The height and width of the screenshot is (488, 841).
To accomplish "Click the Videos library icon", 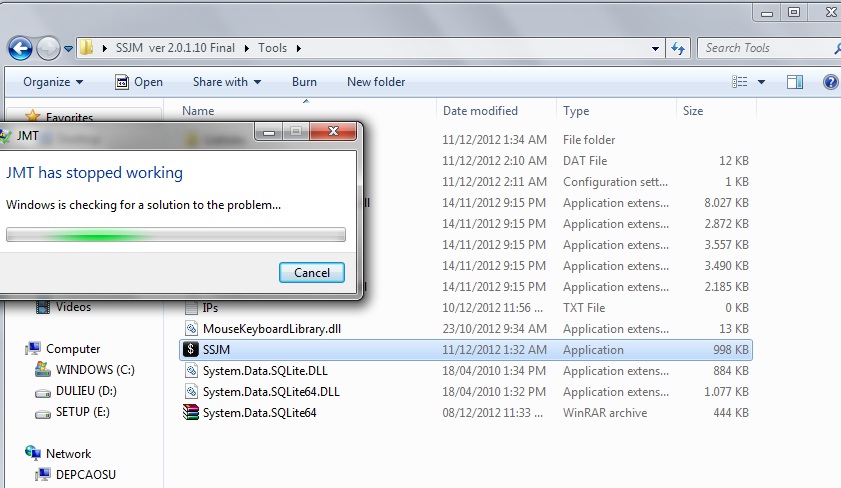I will pos(43,307).
